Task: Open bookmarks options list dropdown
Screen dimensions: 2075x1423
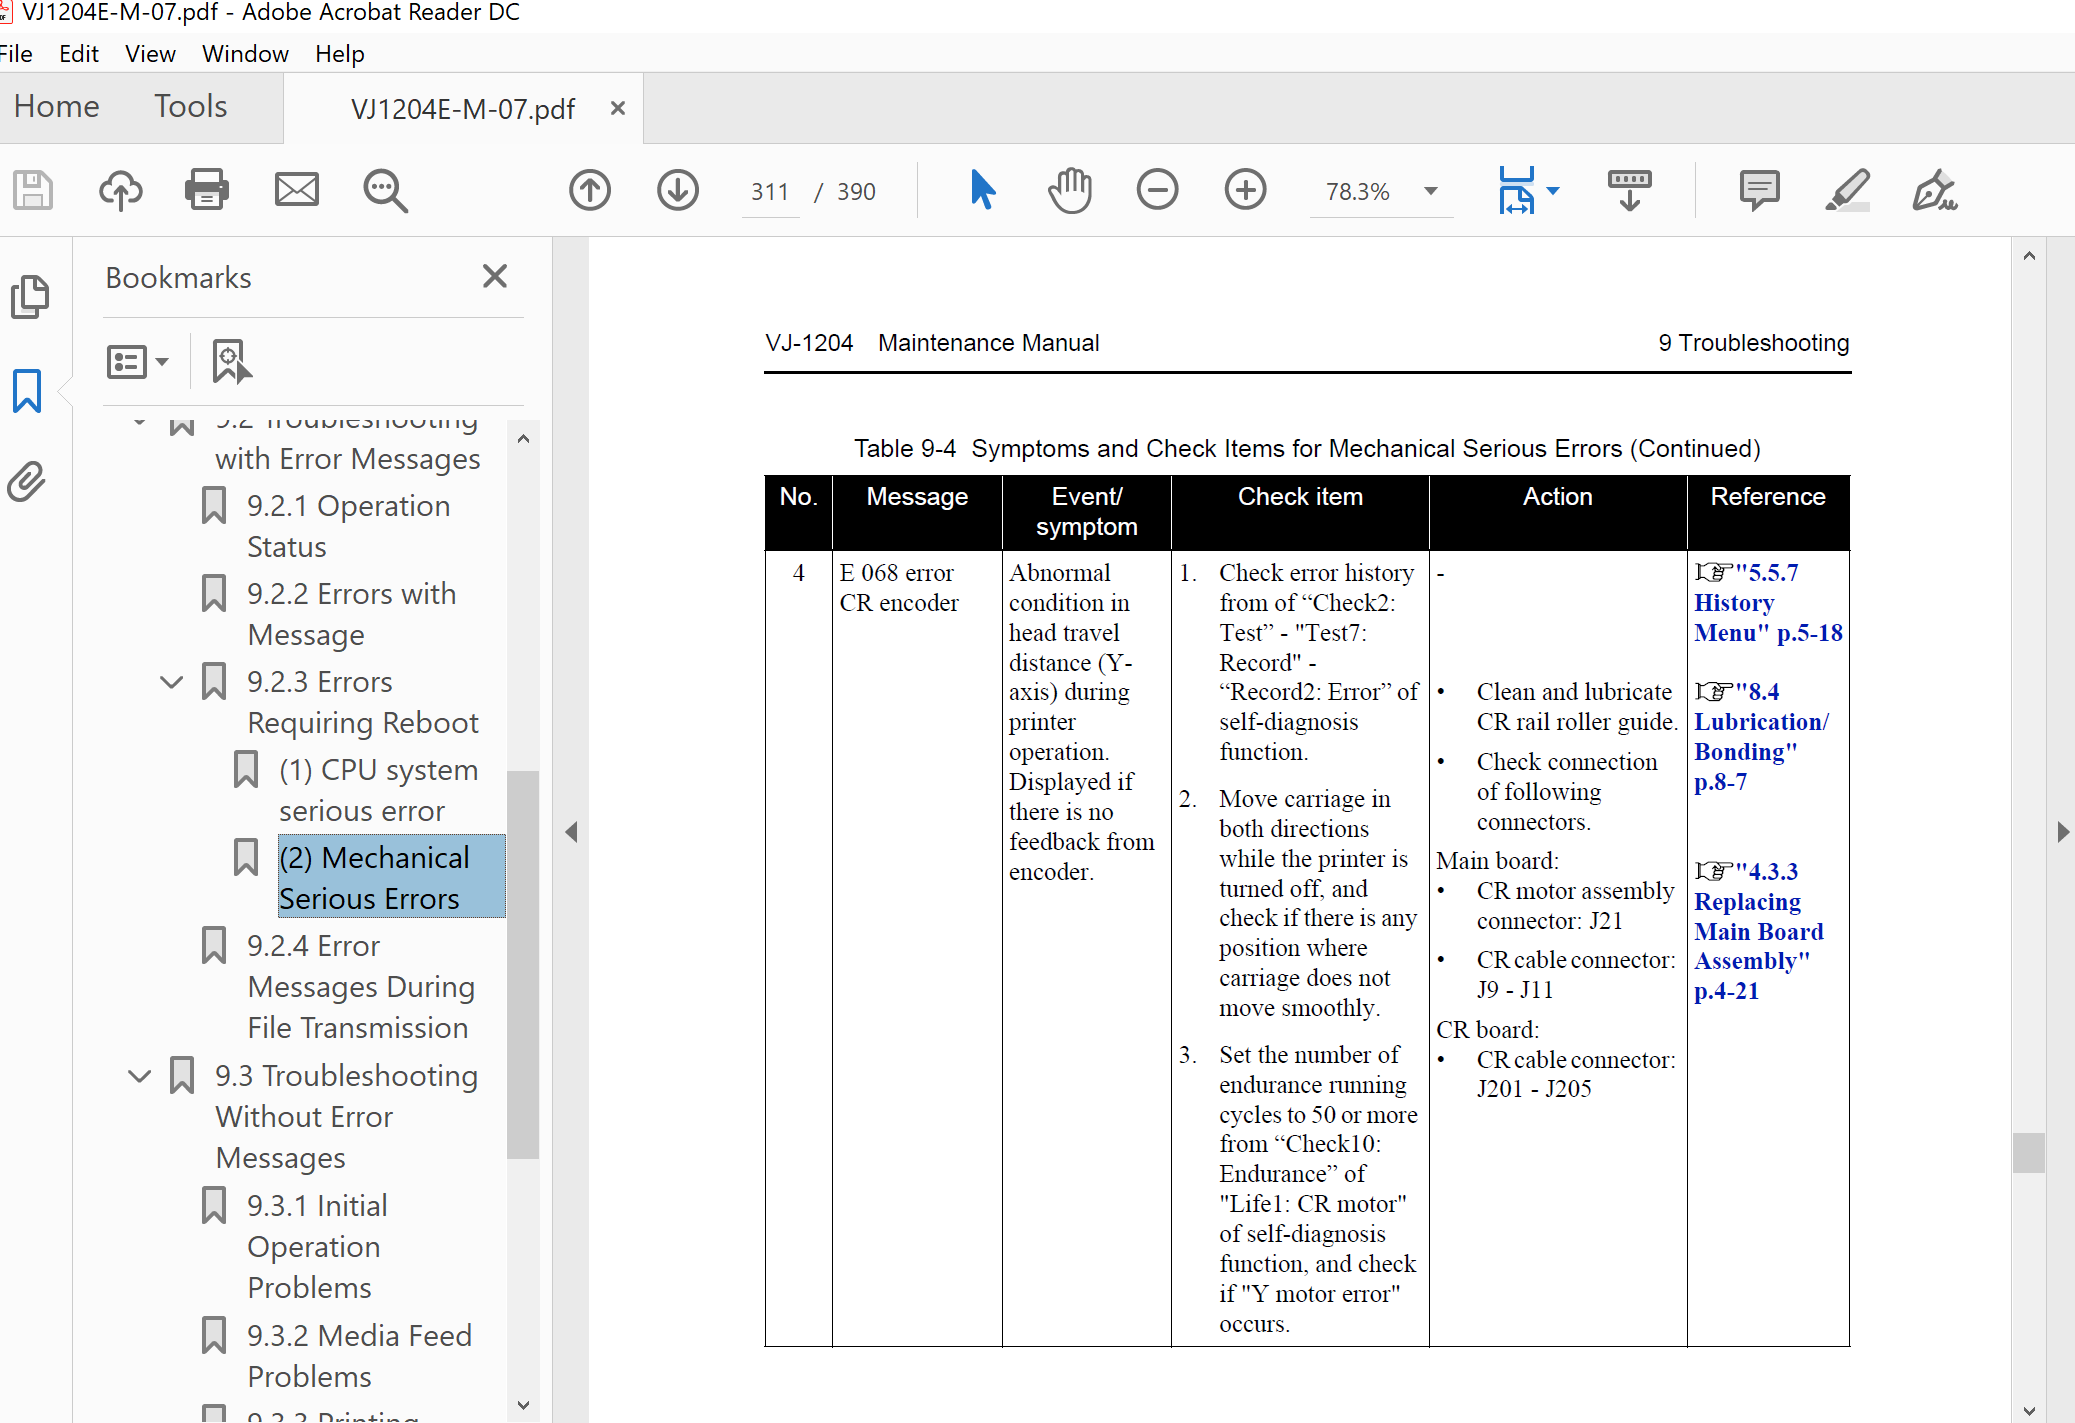Action: tap(137, 361)
